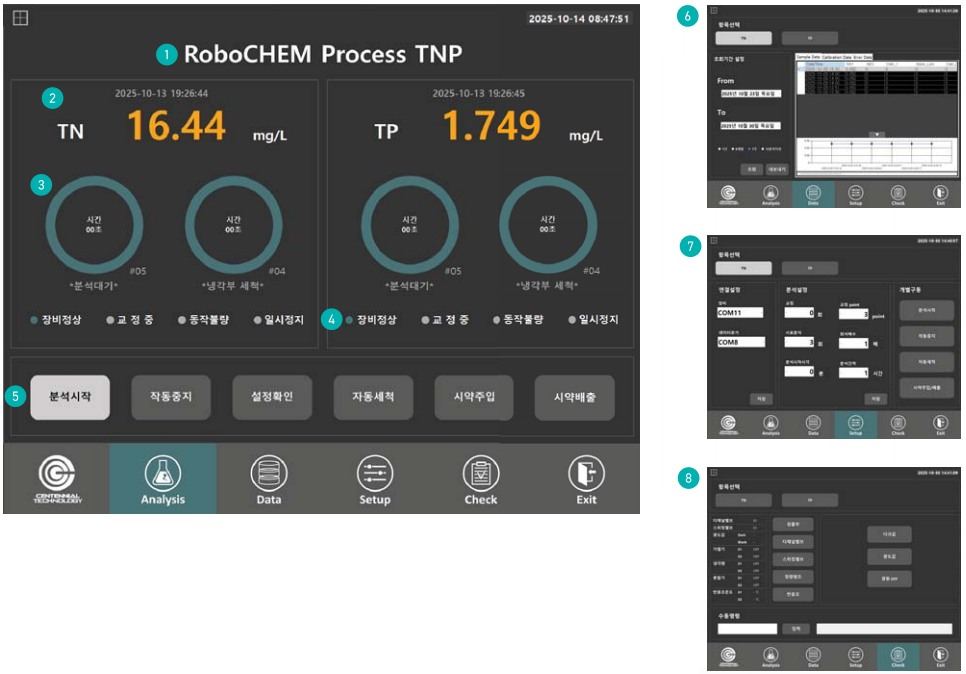
Task: Open the Setup sliders icon on main screen
Action: click(x=375, y=473)
